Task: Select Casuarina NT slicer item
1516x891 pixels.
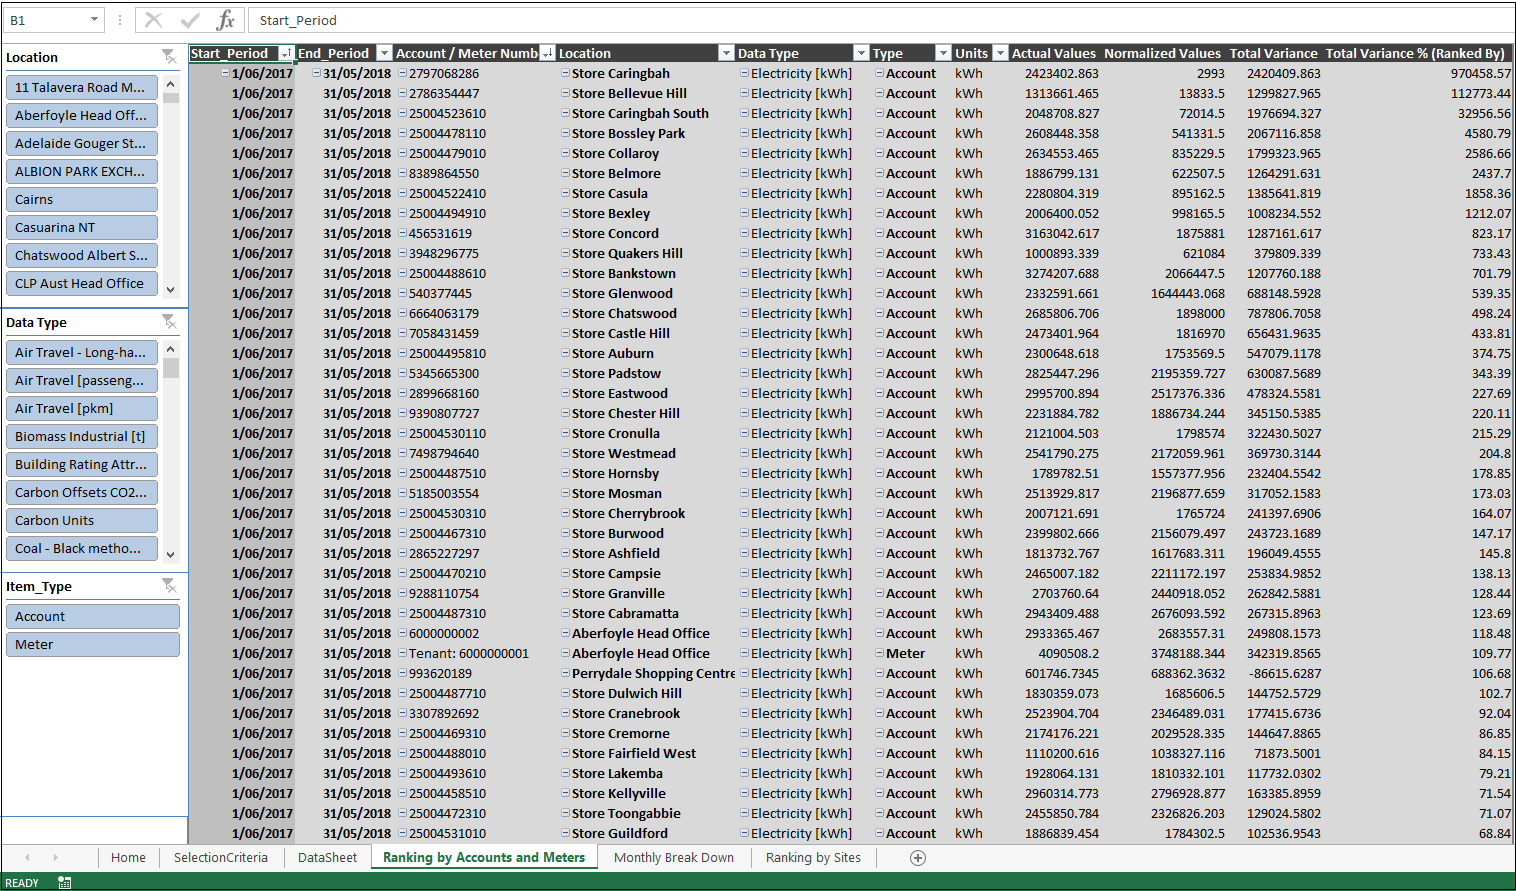Action: (82, 227)
